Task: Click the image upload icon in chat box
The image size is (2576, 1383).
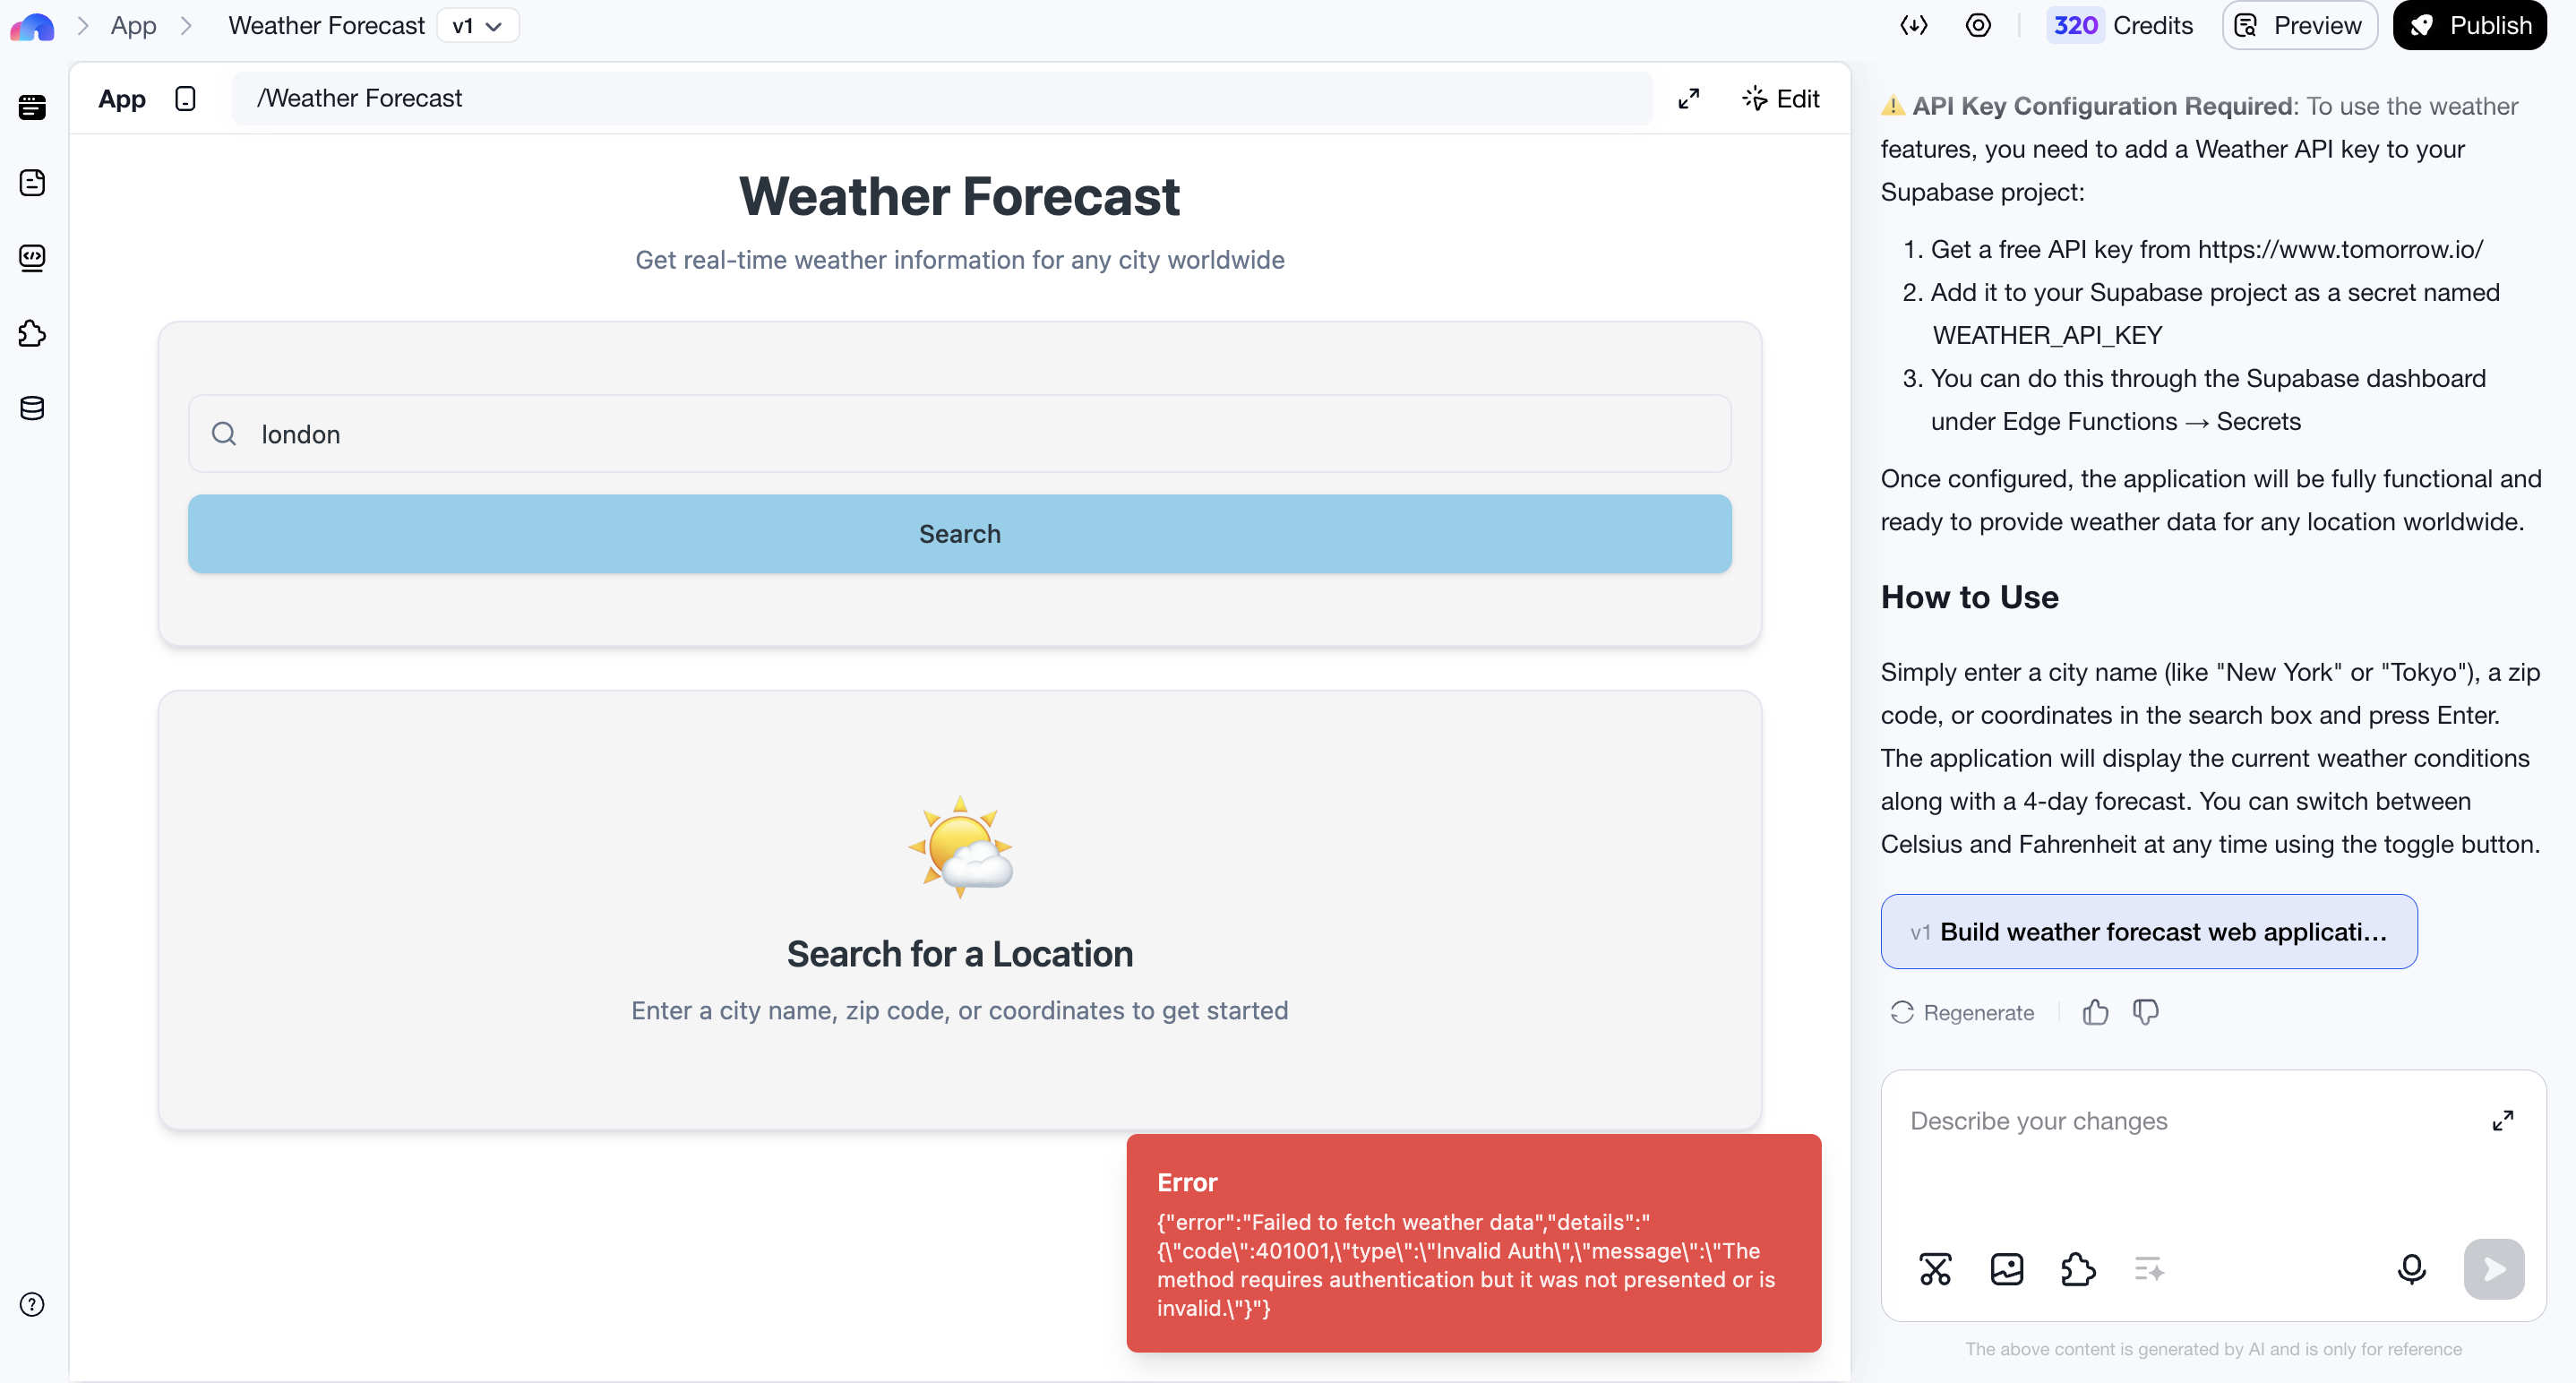Action: coord(2006,1269)
